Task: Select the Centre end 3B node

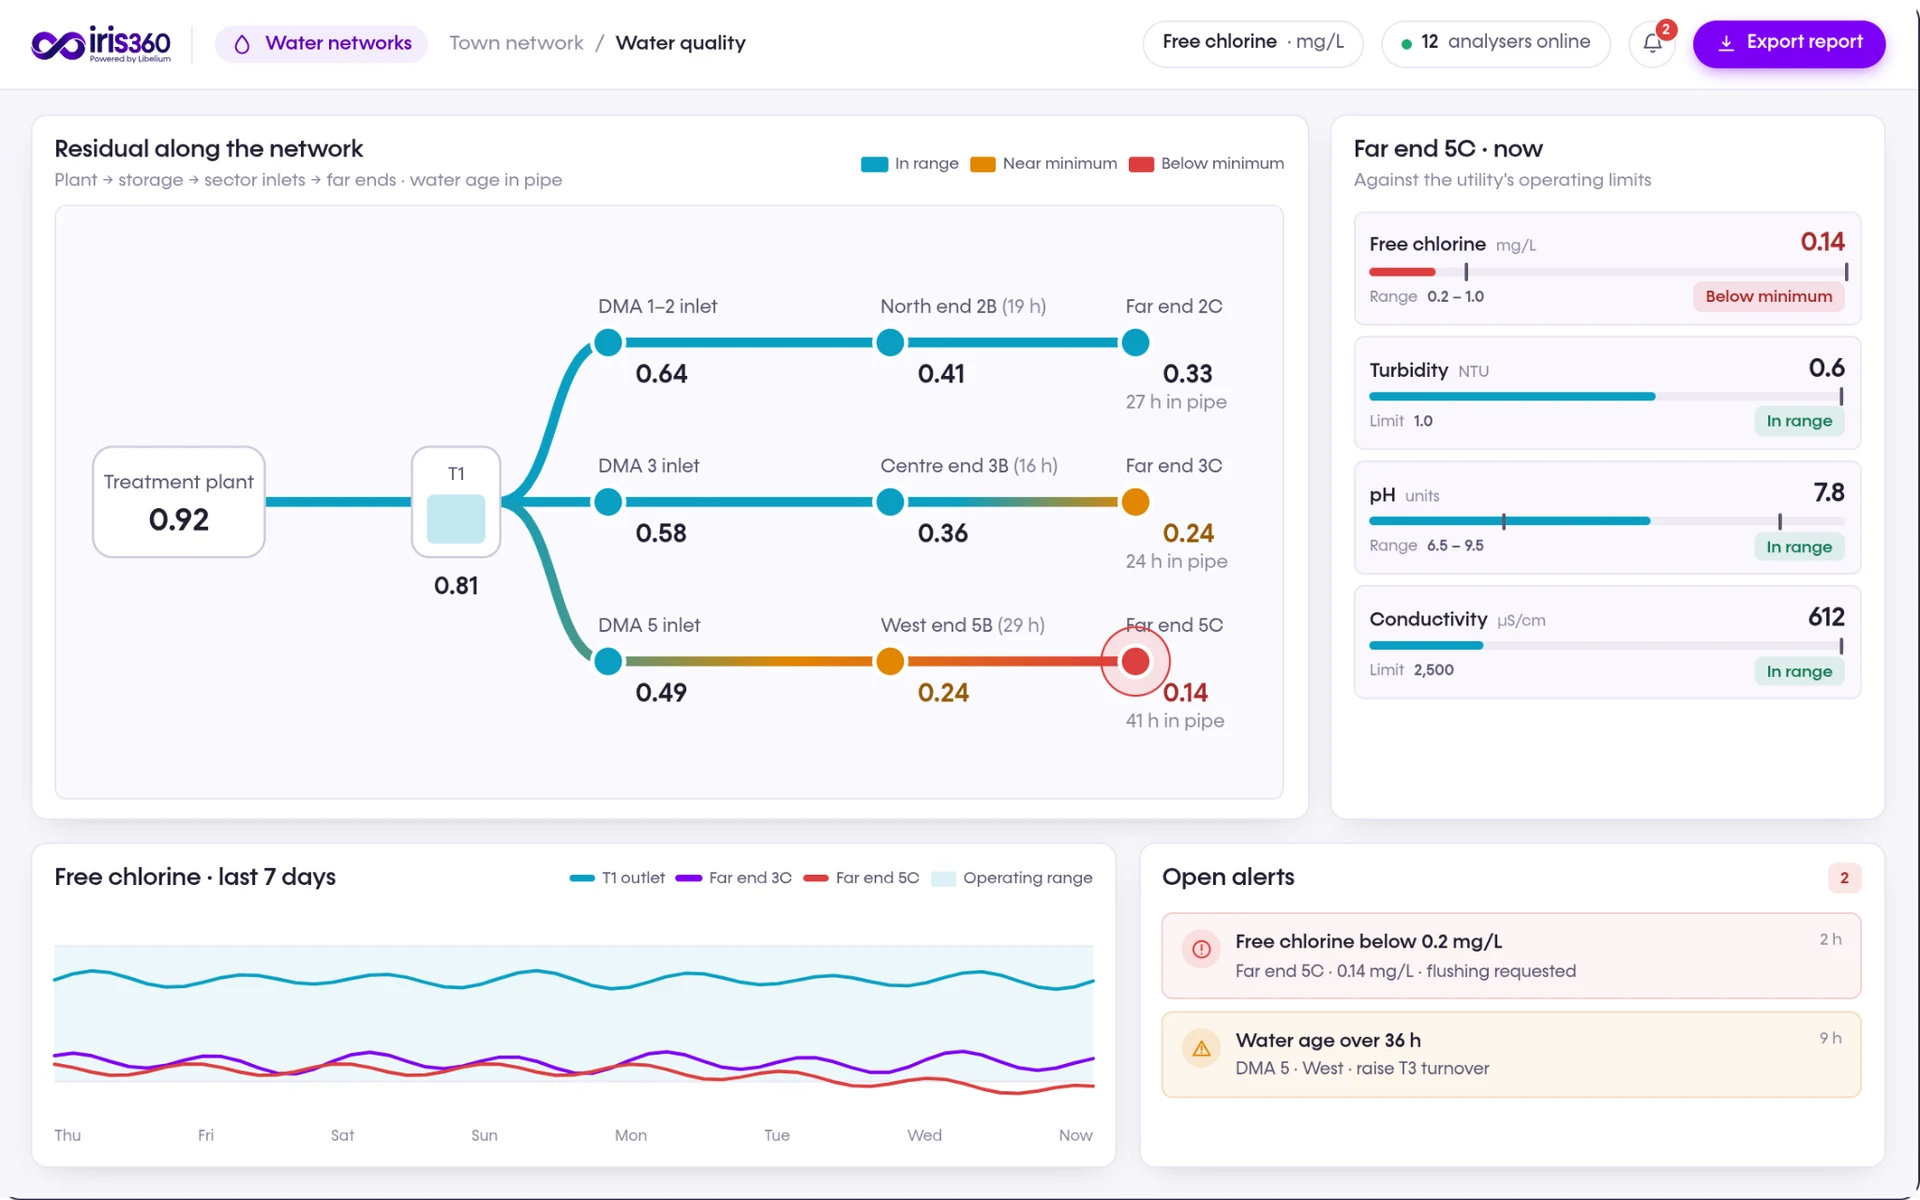Action: tap(890, 502)
